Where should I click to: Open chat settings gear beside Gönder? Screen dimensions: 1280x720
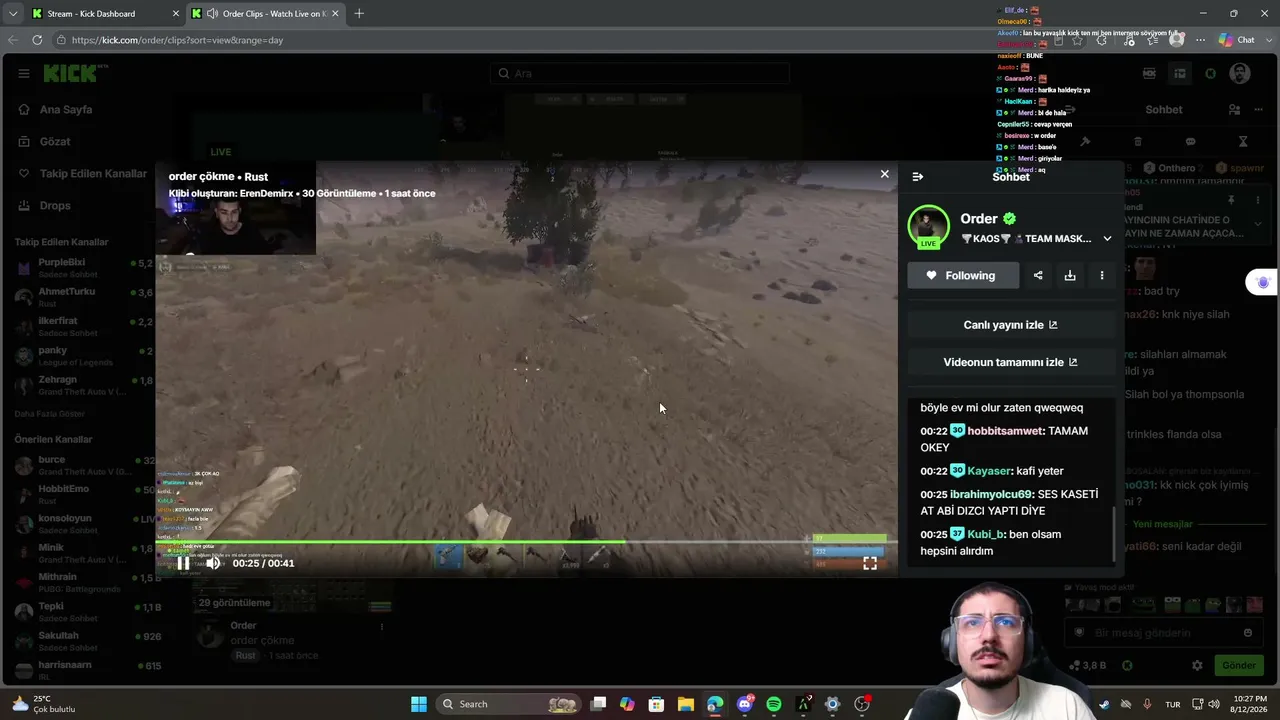point(1197,665)
